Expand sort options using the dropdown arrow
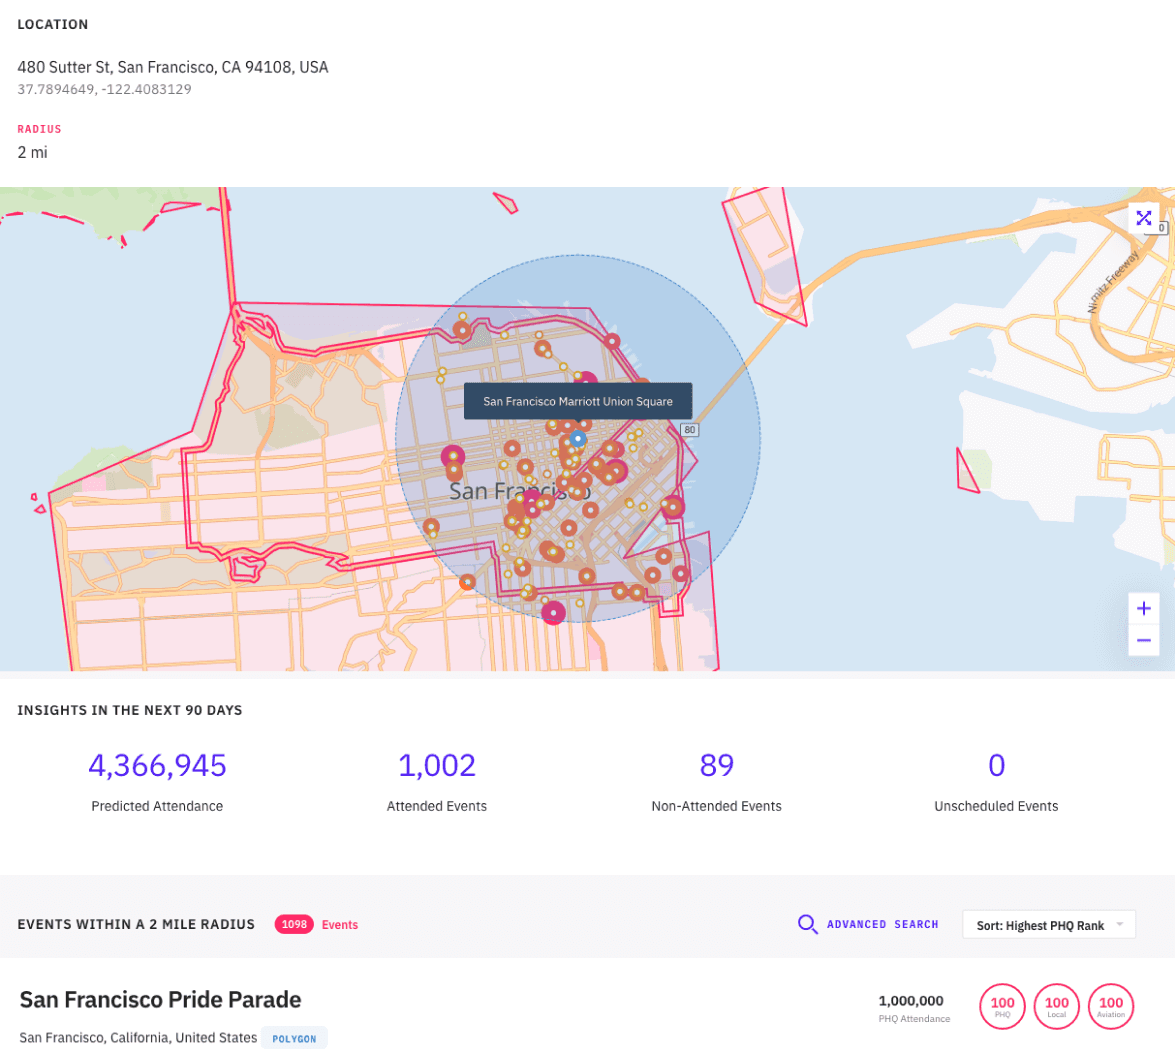Screen dimensions: 1176x1052 coord(1120,924)
